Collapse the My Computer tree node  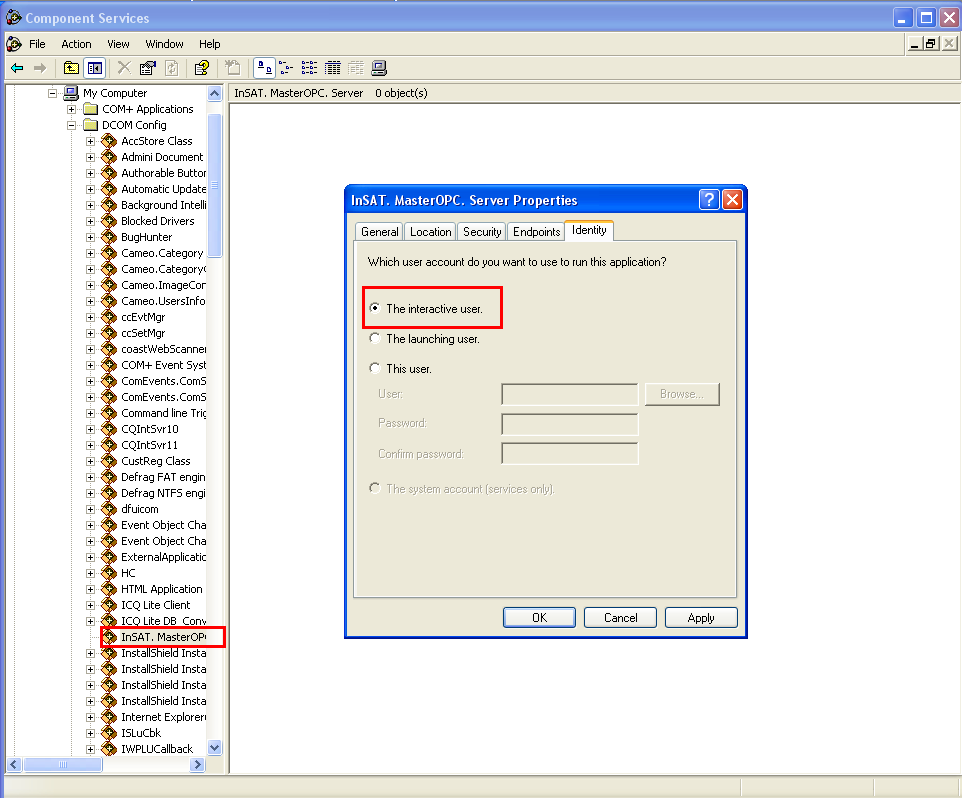(53, 93)
